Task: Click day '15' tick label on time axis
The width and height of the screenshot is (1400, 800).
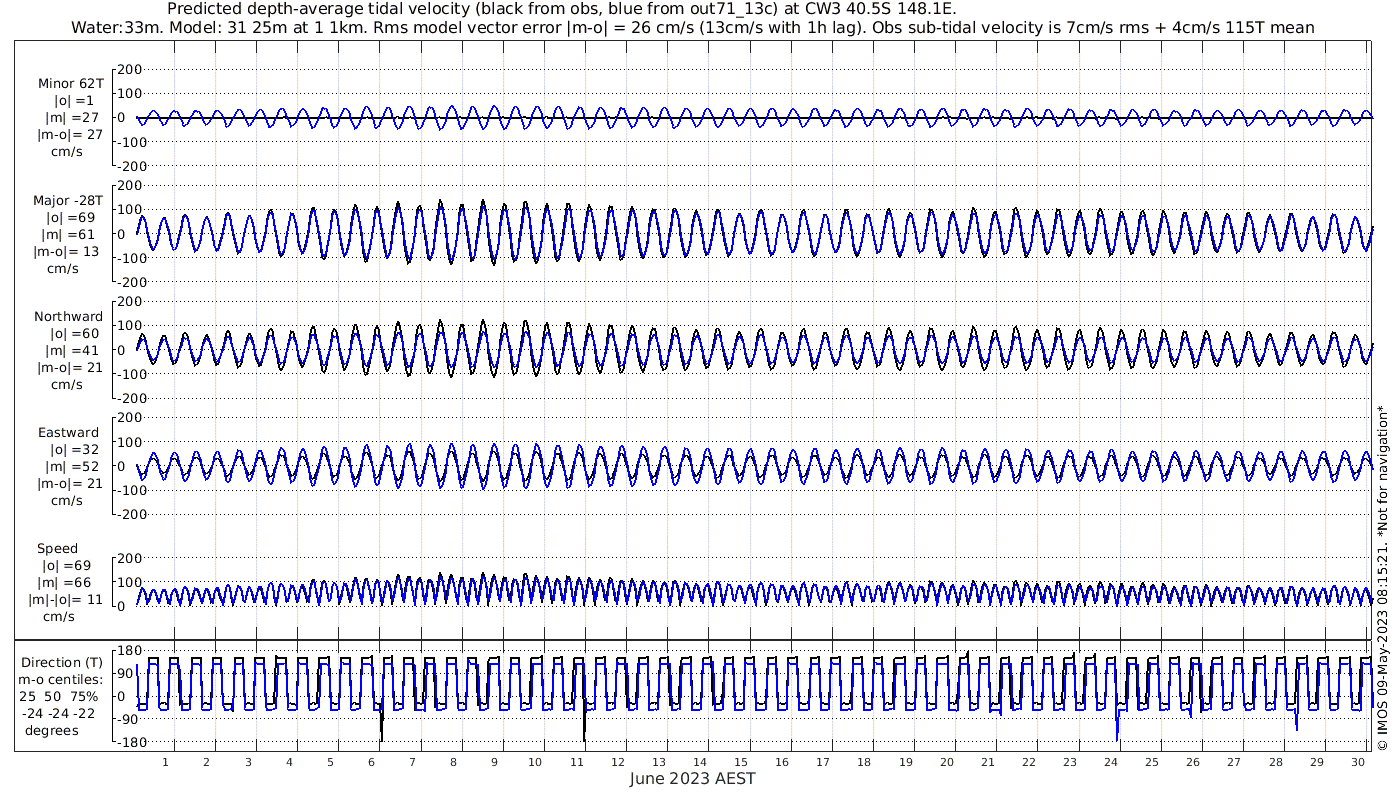Action: pos(740,762)
